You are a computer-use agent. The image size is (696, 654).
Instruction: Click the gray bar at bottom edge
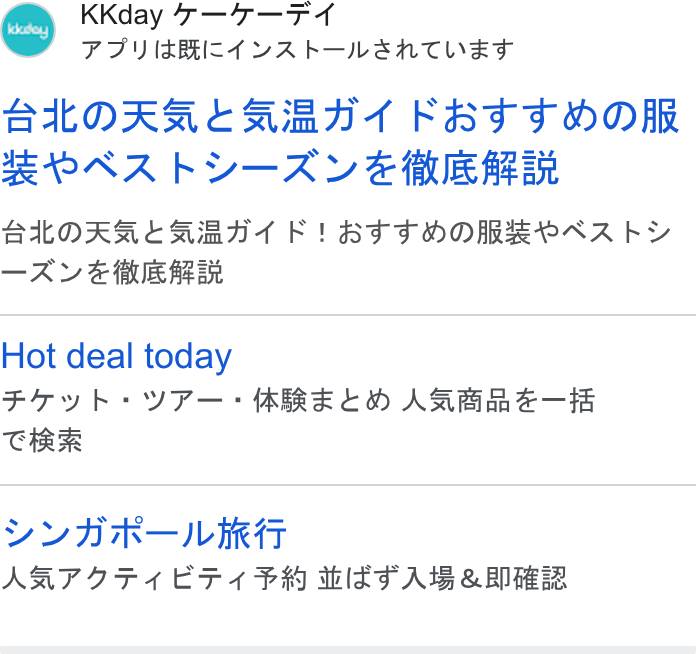point(348,650)
